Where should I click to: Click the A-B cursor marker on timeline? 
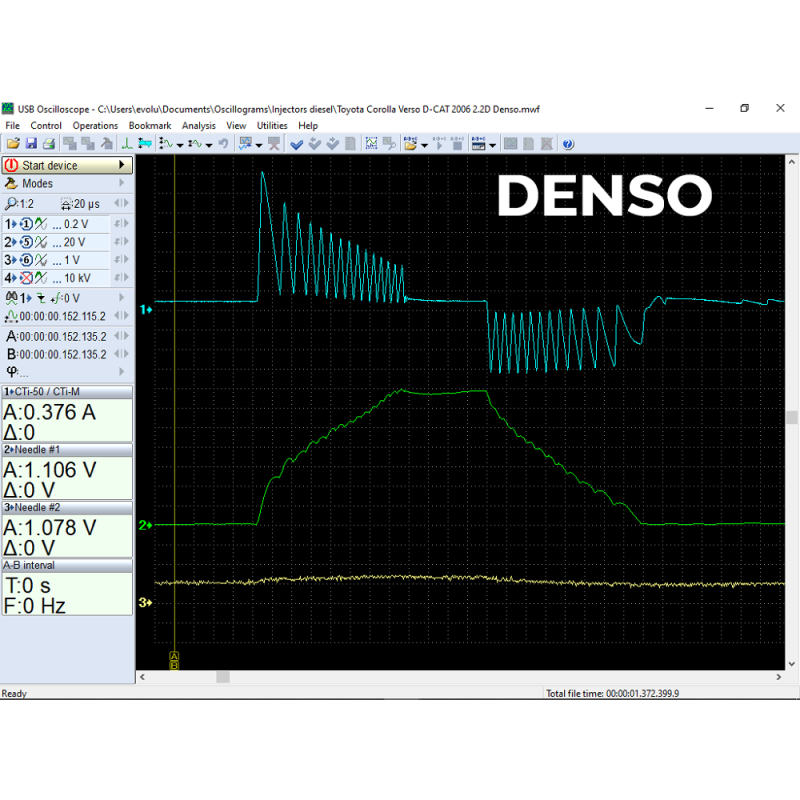(x=174, y=659)
